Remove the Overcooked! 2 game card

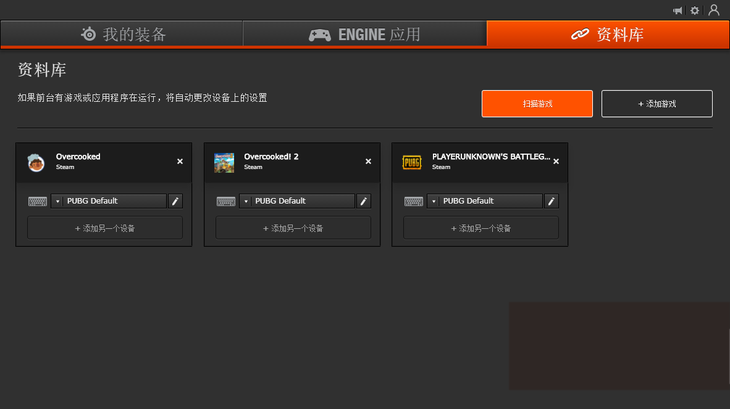pyautogui.click(x=368, y=161)
